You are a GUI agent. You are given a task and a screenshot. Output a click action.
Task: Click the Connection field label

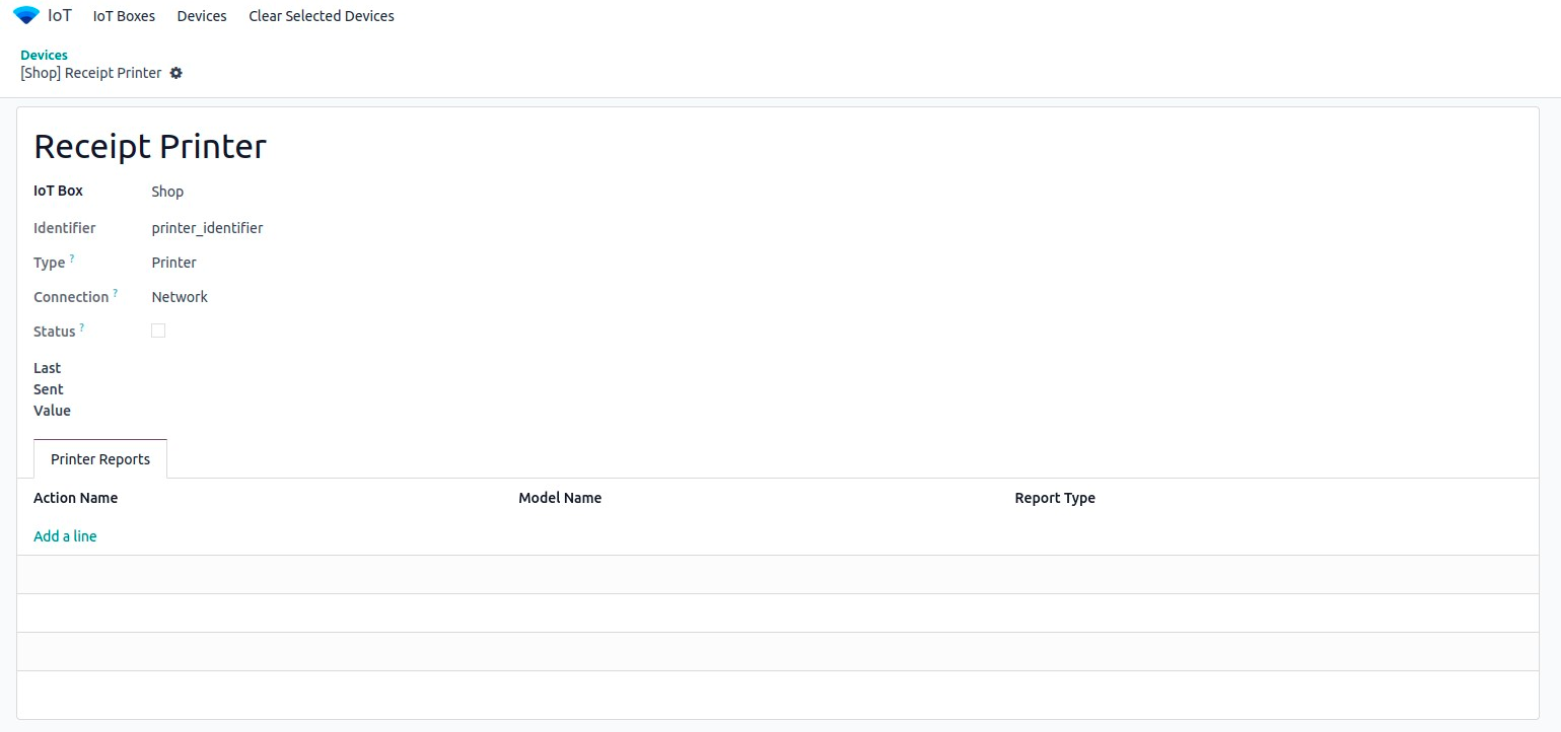point(71,297)
